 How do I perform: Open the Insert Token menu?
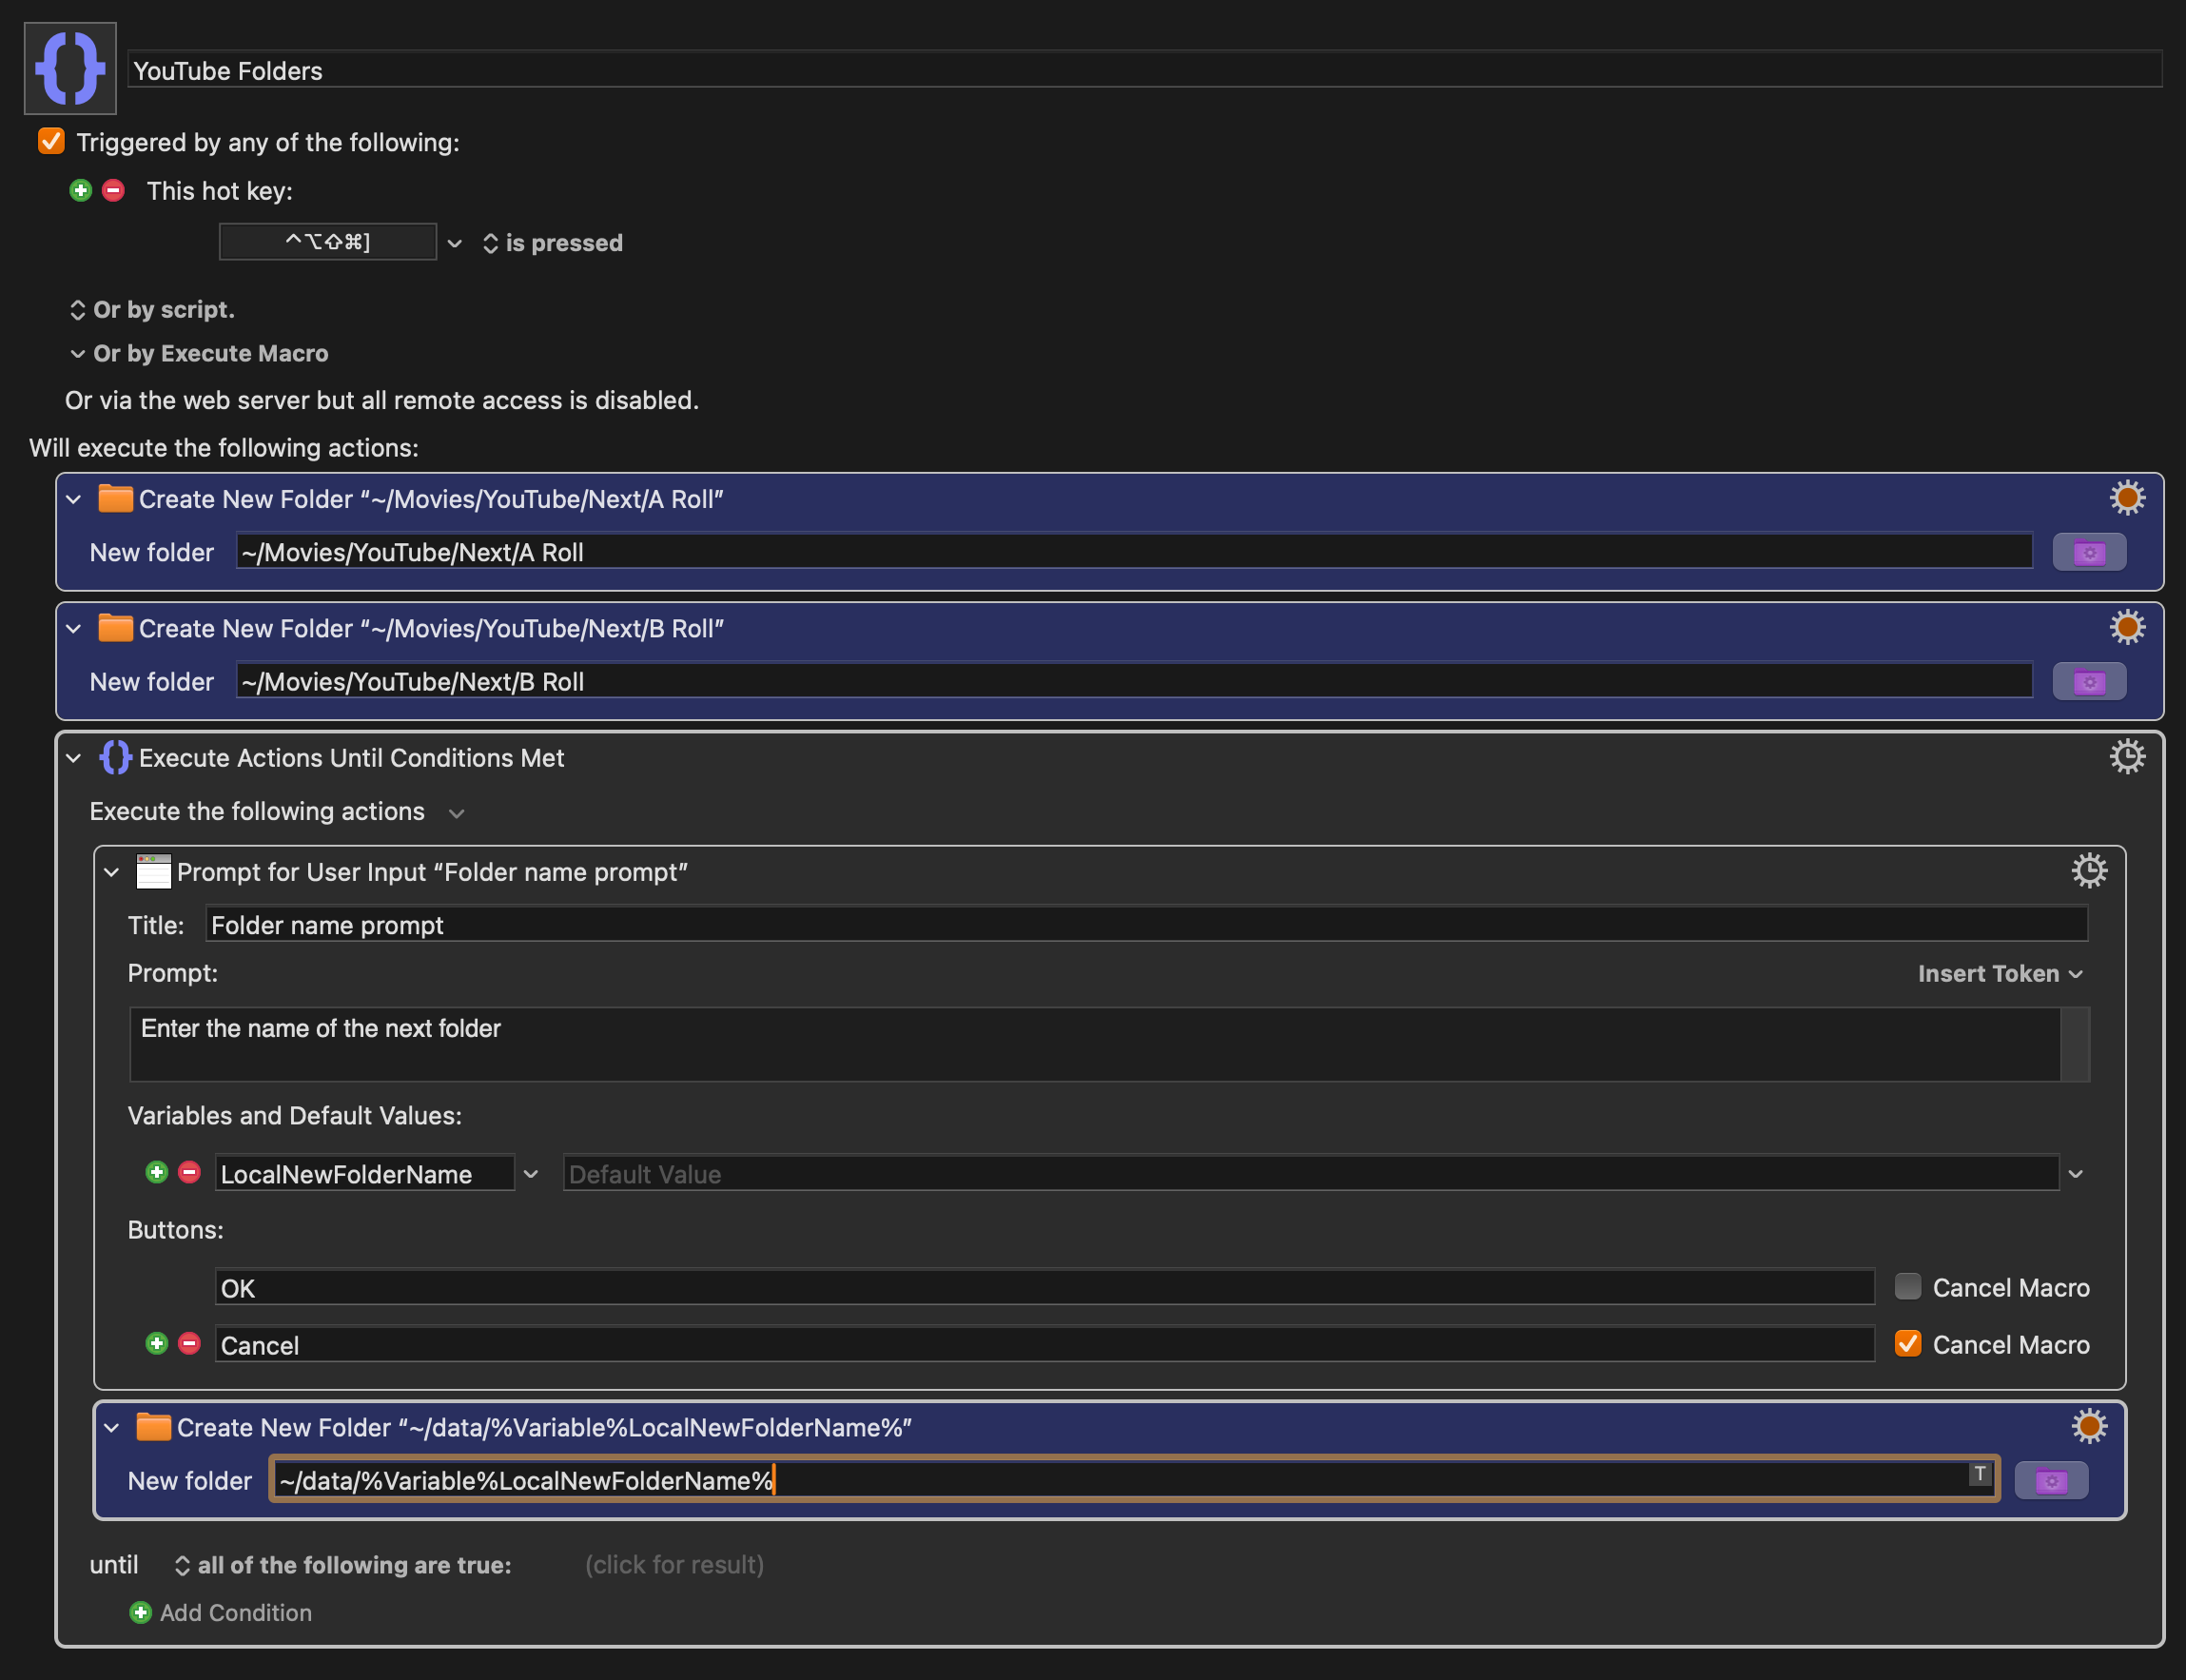click(1999, 974)
